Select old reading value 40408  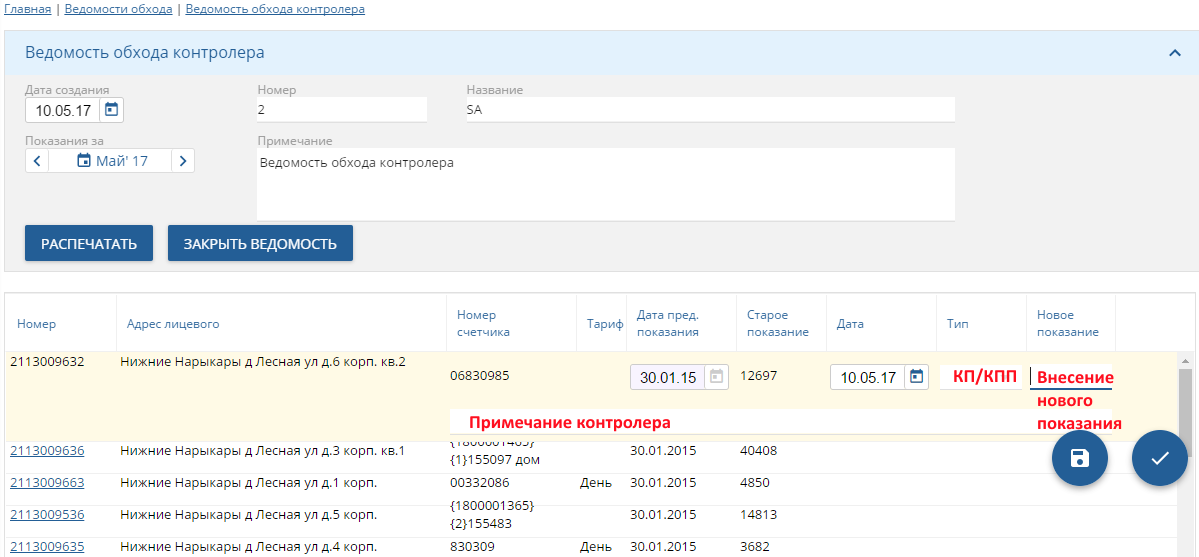pyautogui.click(x=759, y=451)
